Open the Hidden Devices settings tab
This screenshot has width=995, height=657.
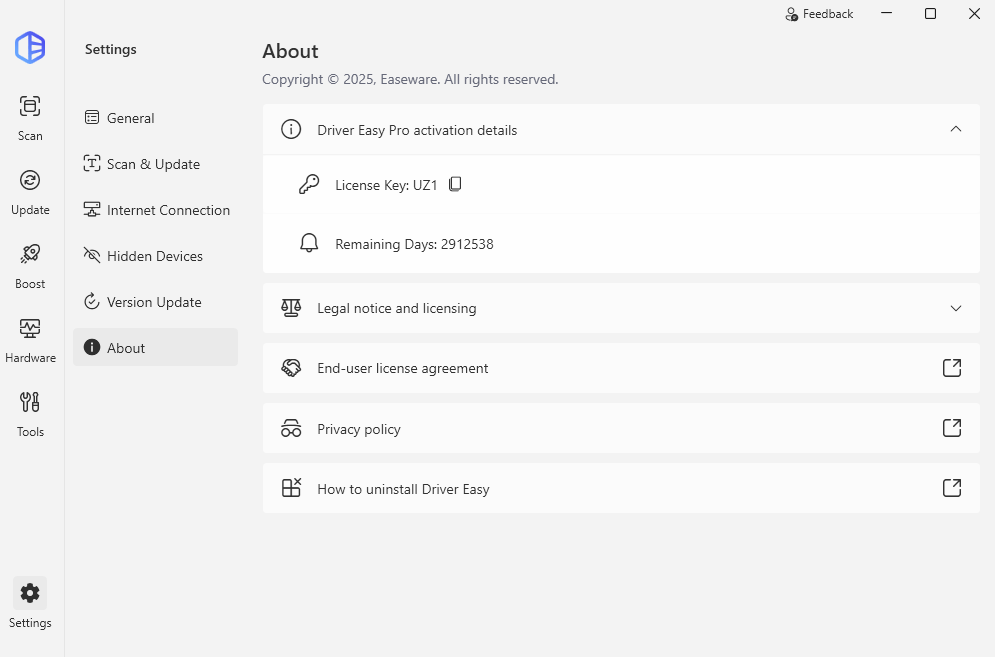coord(154,256)
